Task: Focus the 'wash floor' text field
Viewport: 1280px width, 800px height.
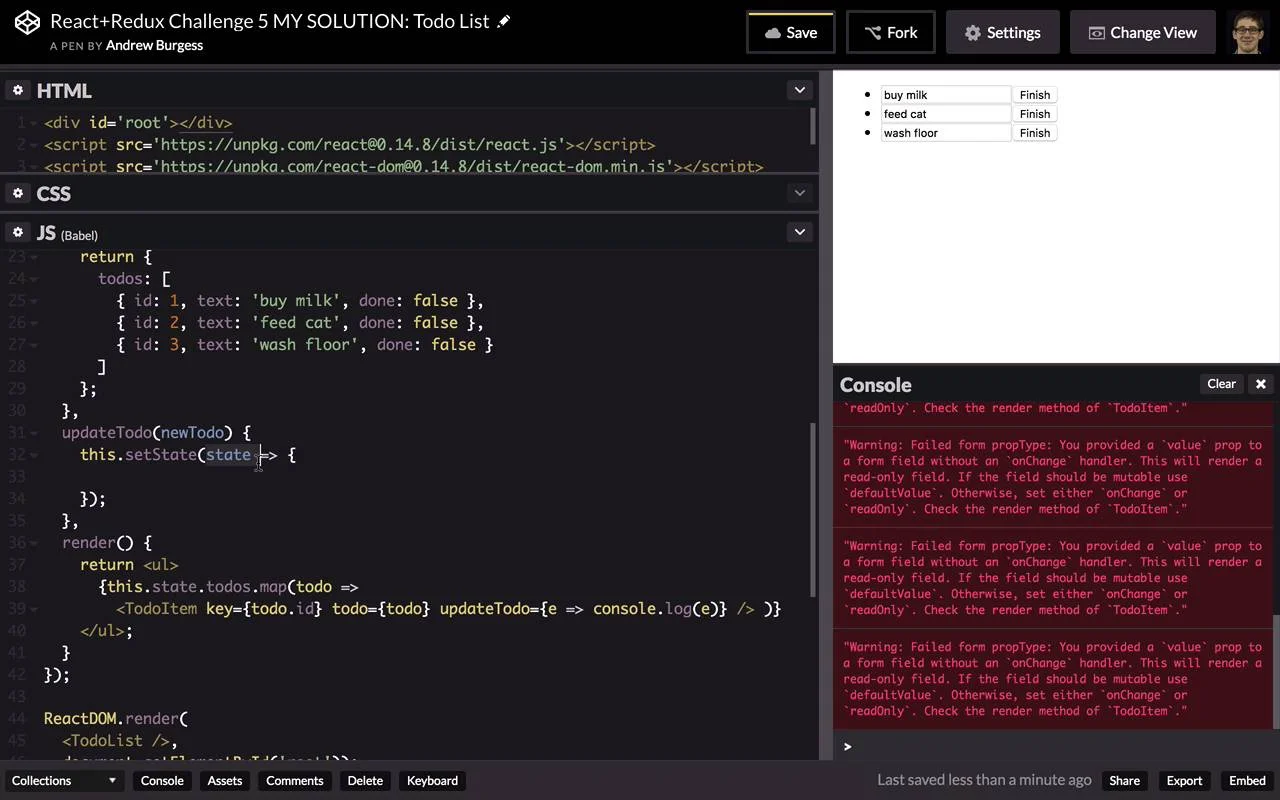Action: (x=946, y=133)
